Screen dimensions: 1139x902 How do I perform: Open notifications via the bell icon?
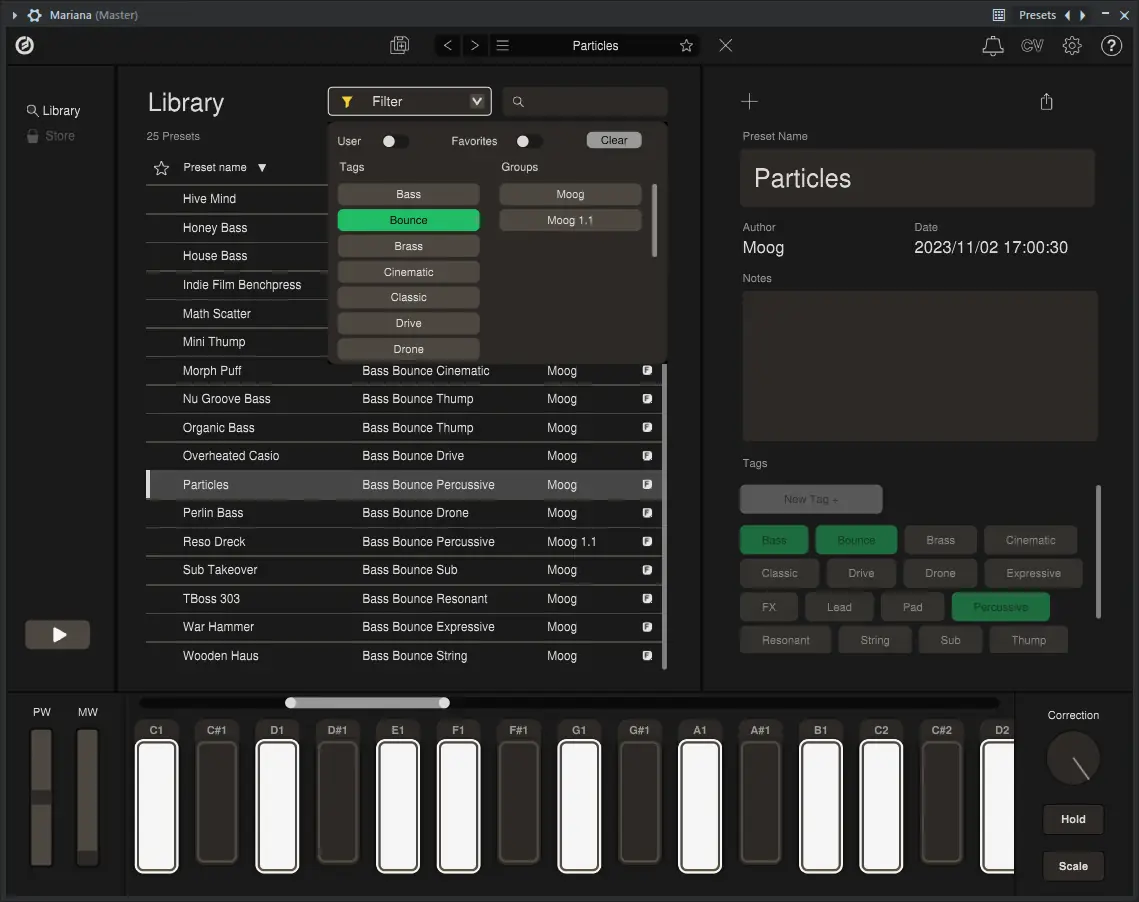992,45
